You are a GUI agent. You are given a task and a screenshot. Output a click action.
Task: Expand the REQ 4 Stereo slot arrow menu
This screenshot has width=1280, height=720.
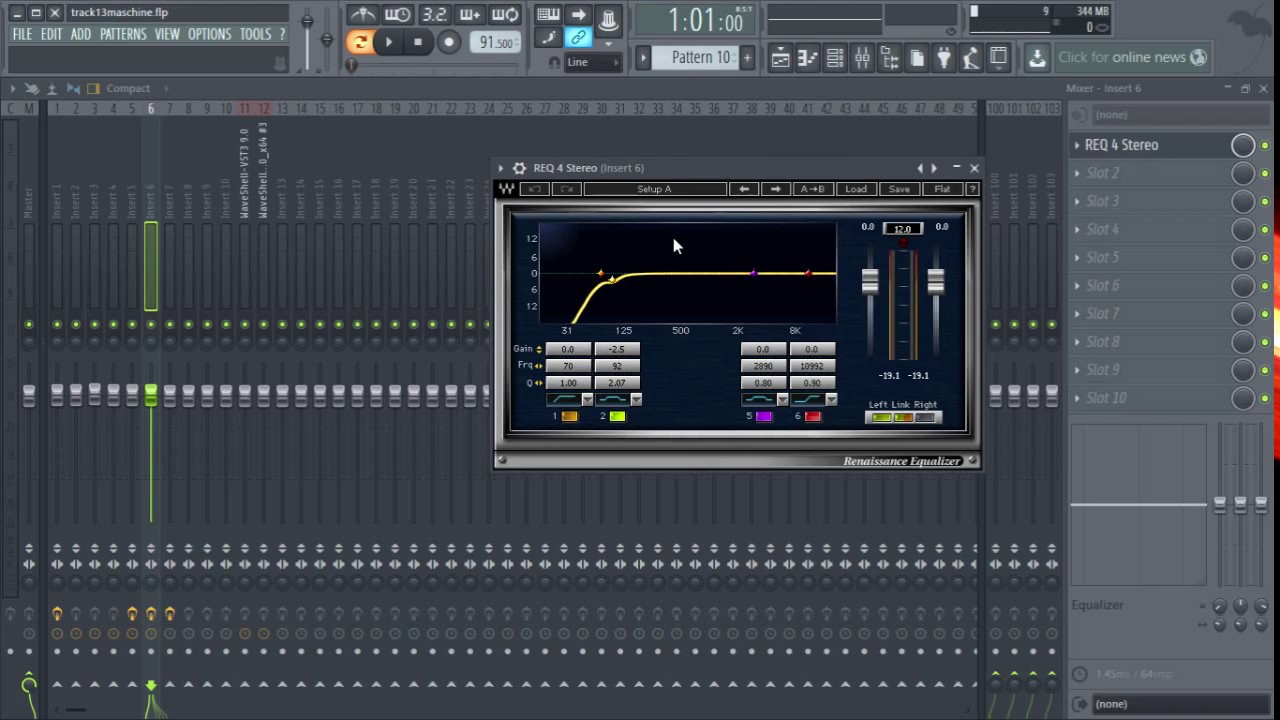pyautogui.click(x=1077, y=145)
